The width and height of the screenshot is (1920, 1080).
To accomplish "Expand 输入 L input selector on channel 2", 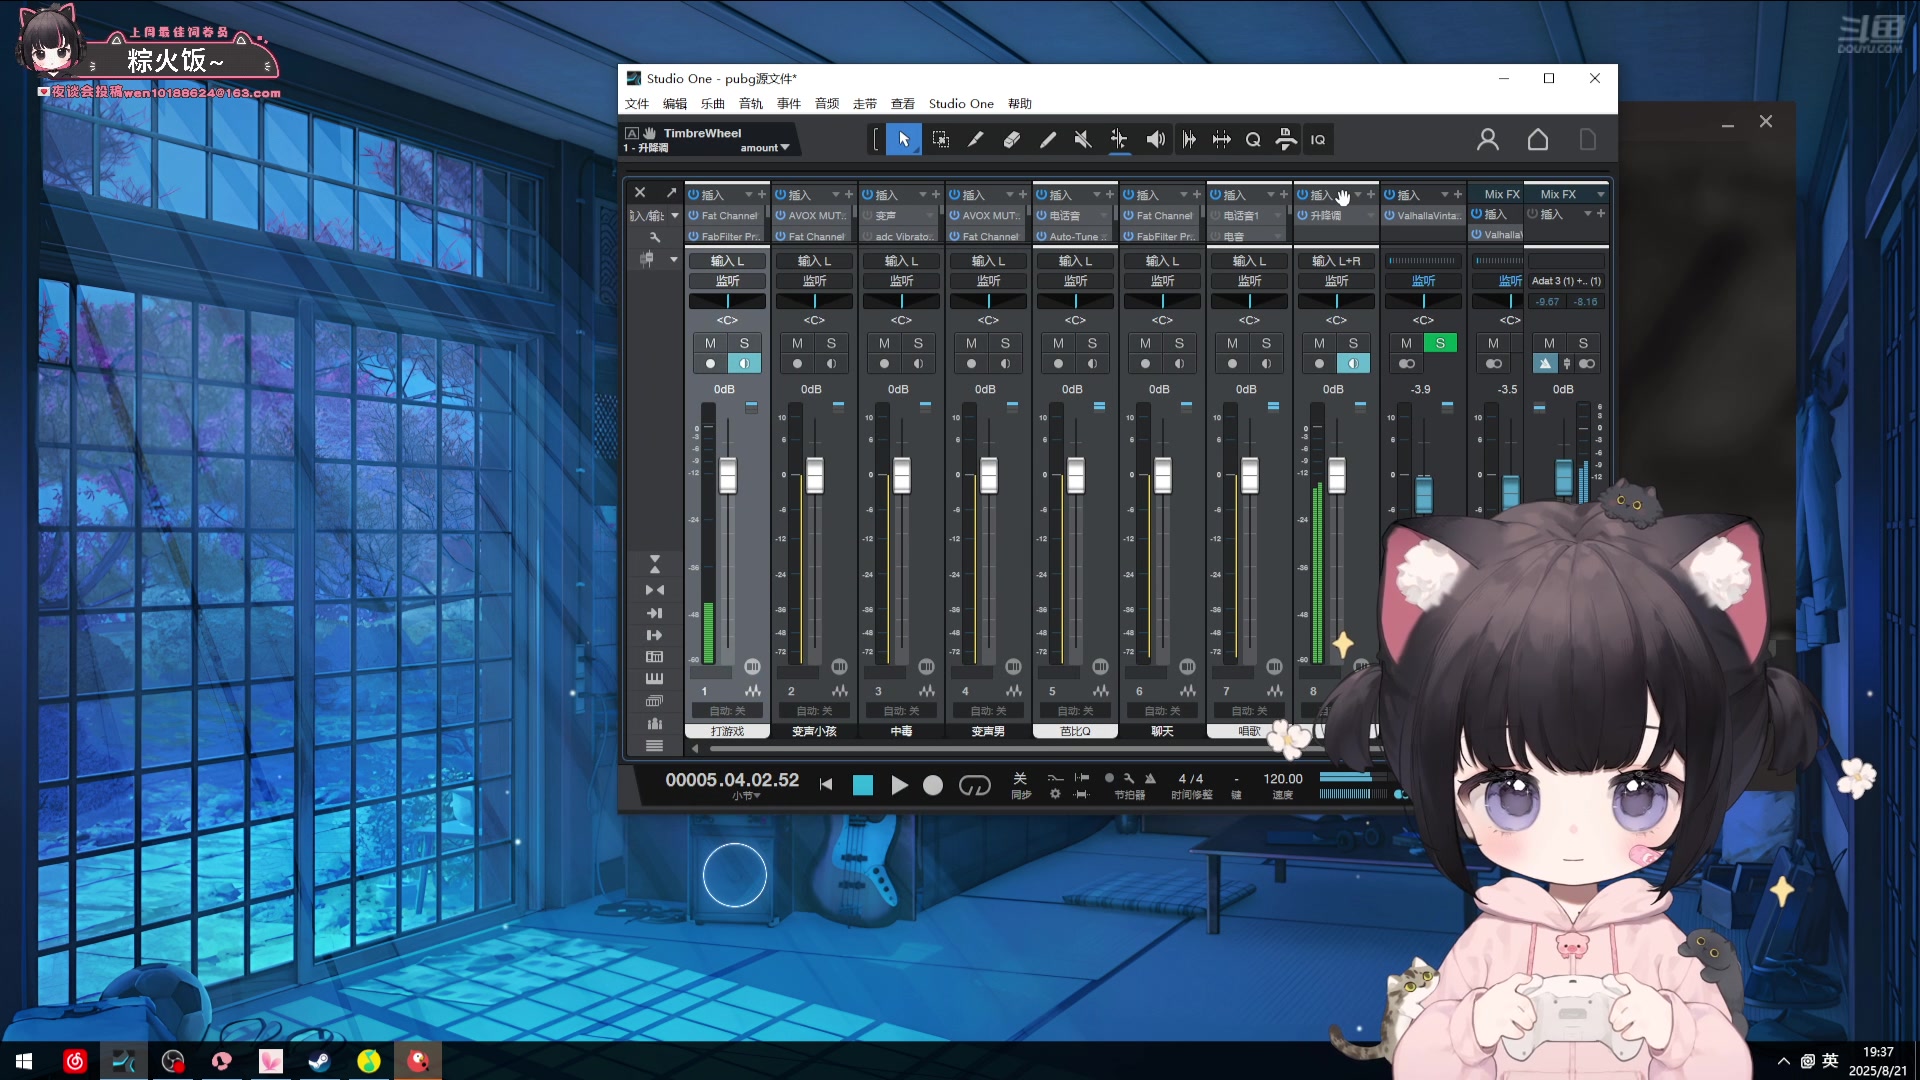I will [x=814, y=261].
